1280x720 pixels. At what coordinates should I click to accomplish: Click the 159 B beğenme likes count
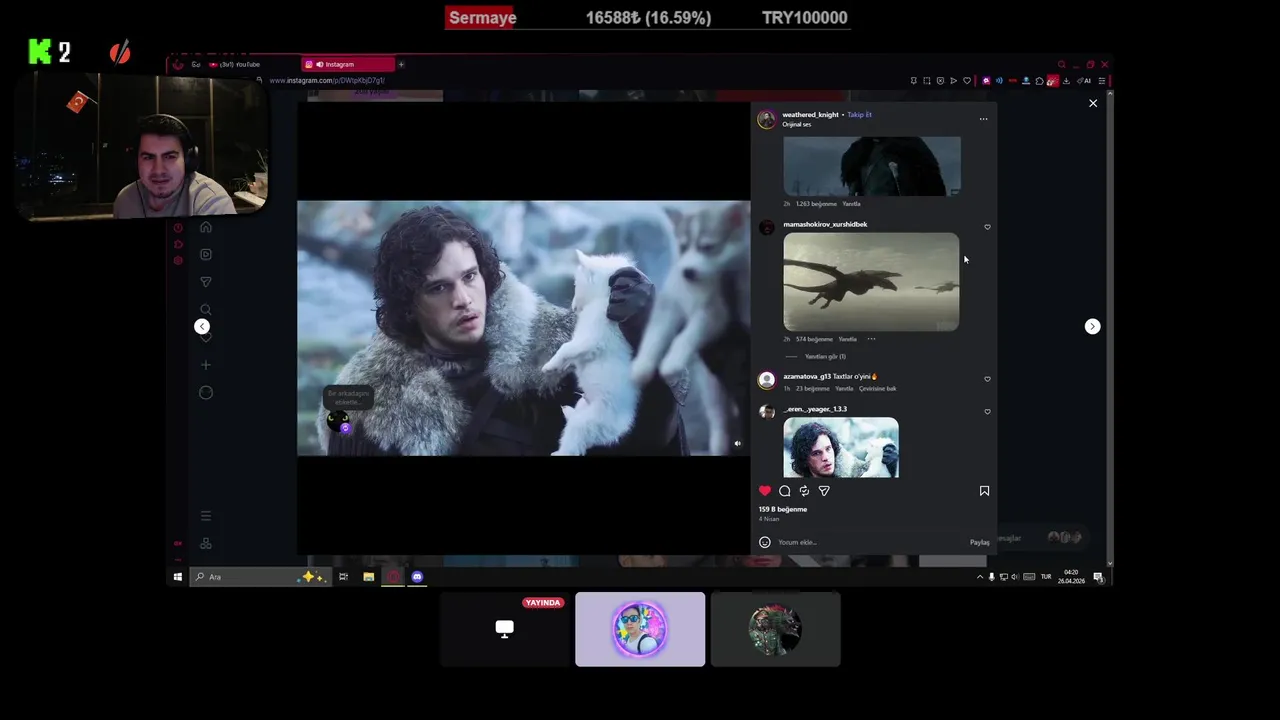pyautogui.click(x=783, y=509)
